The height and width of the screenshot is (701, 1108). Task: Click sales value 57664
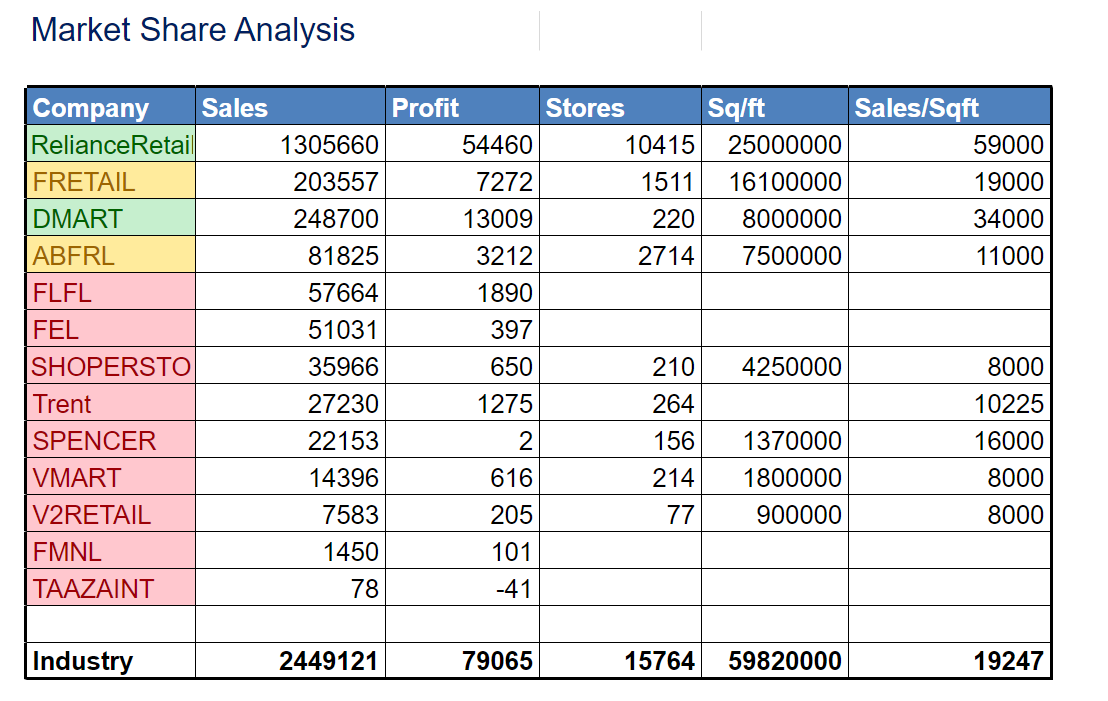[343, 293]
